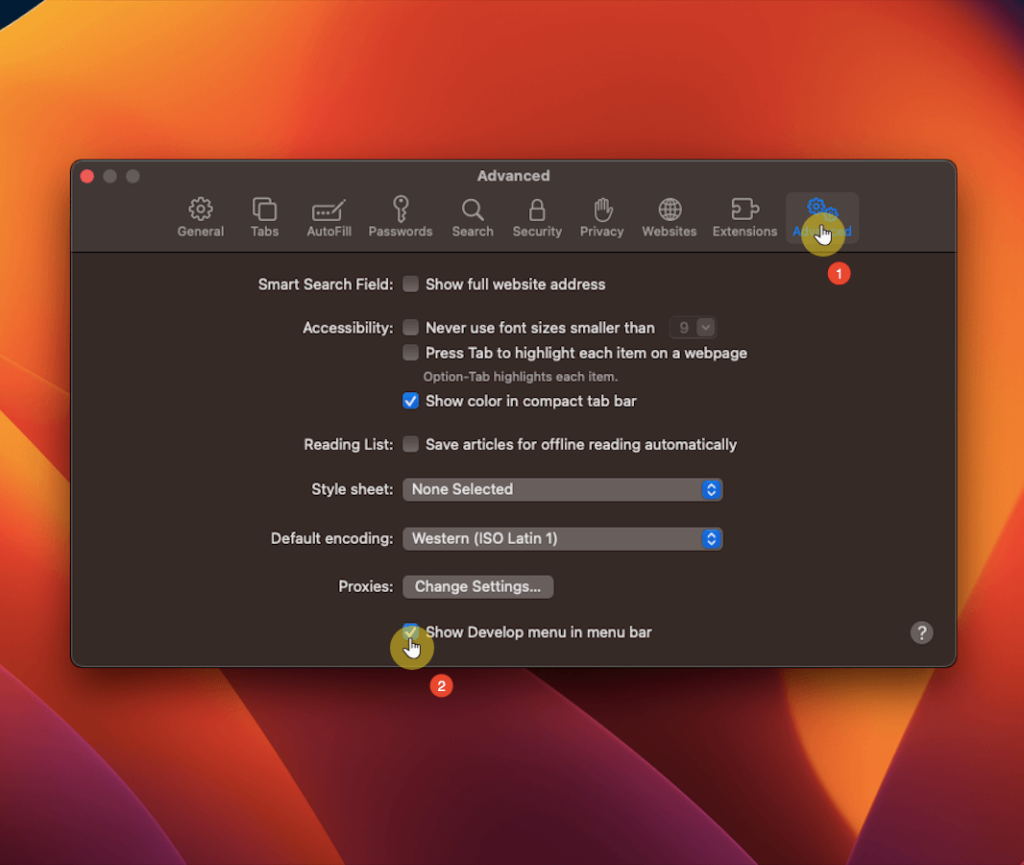Go to Security settings
The height and width of the screenshot is (865, 1024).
[x=537, y=217]
